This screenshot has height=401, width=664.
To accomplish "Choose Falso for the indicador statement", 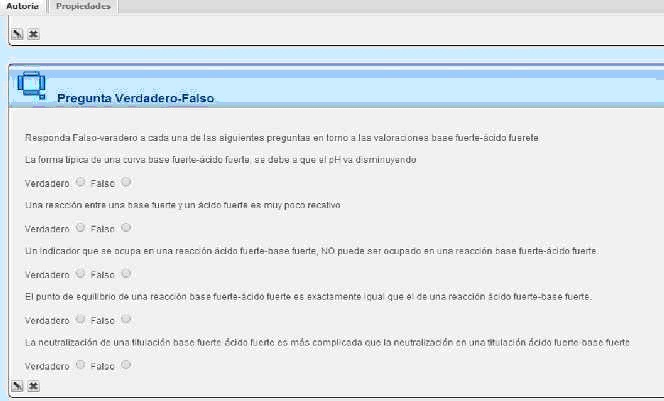I will [126, 273].
